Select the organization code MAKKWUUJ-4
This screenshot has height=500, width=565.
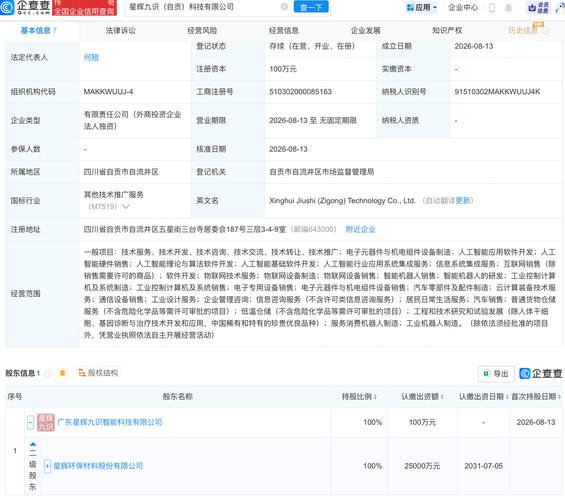click(x=108, y=92)
